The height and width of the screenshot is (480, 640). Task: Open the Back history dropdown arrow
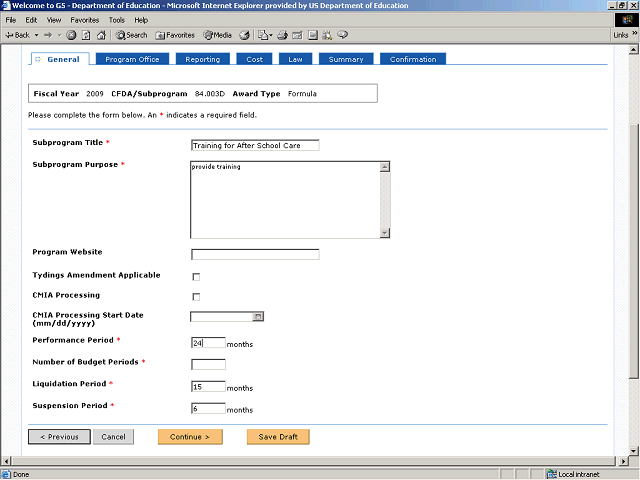(x=36, y=35)
